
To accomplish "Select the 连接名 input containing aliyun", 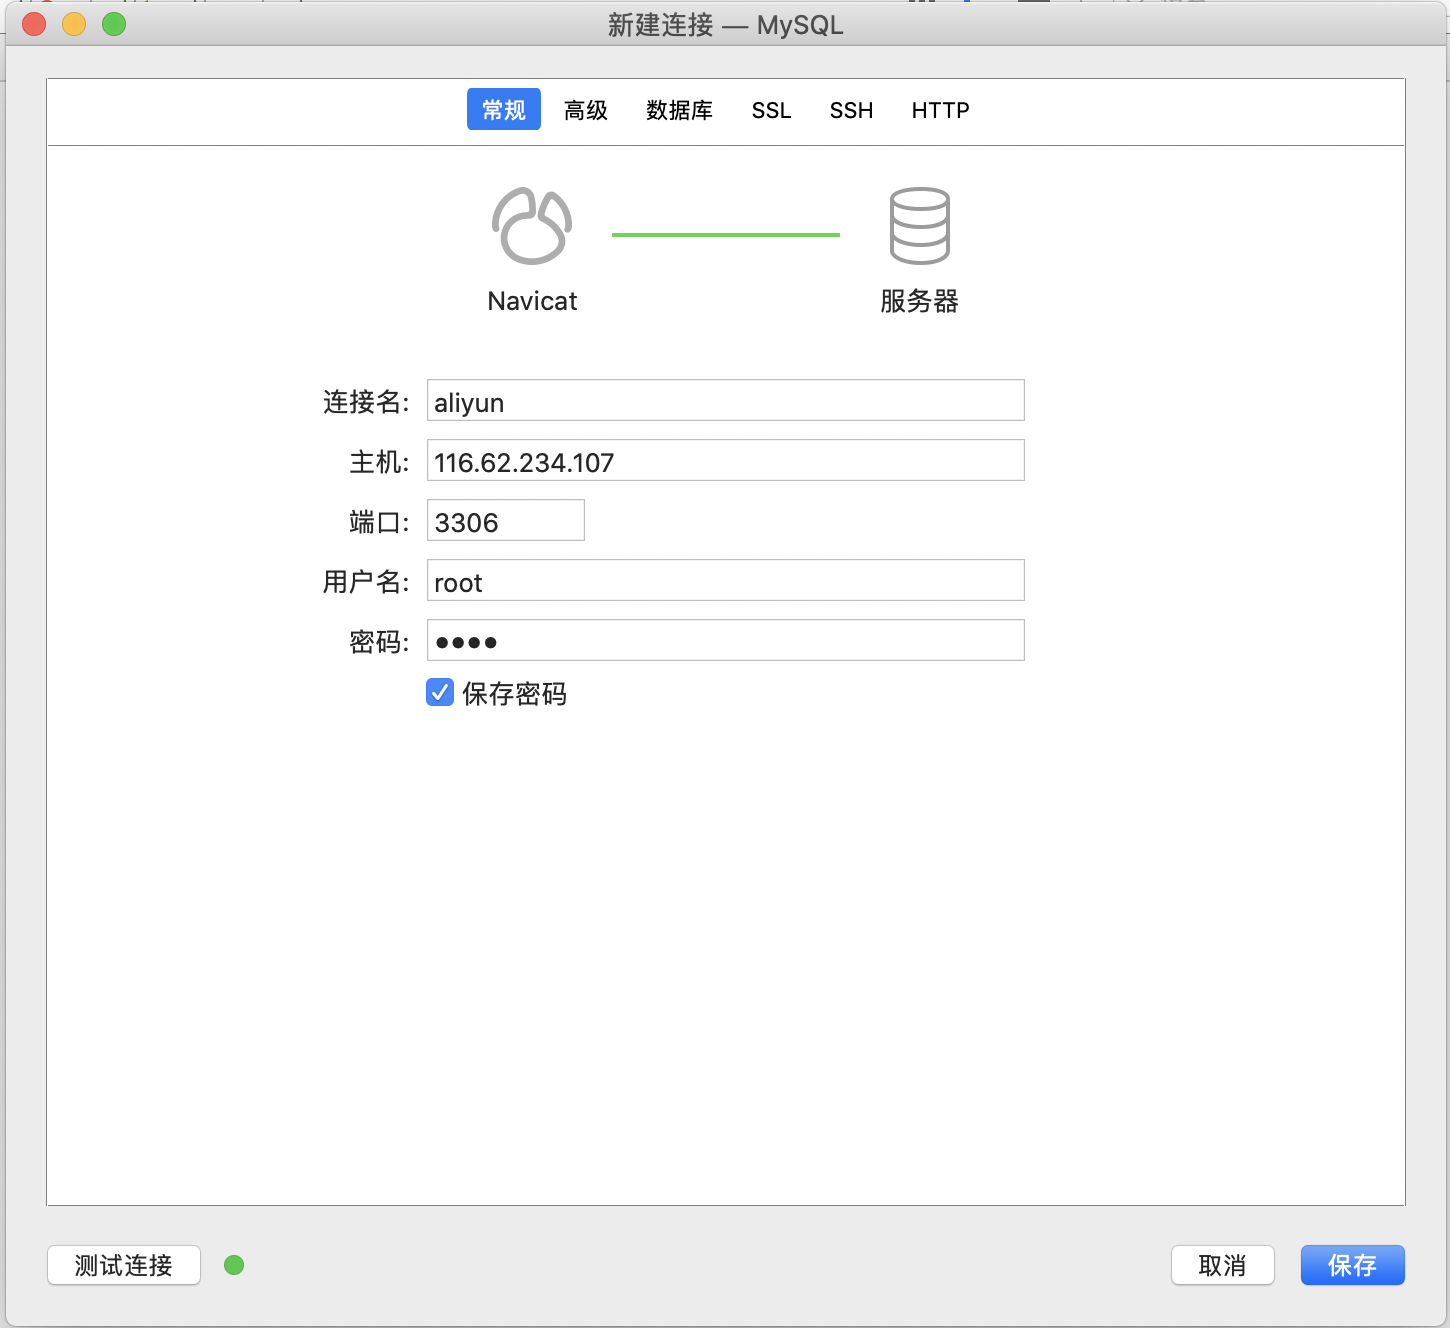I will pos(725,400).
